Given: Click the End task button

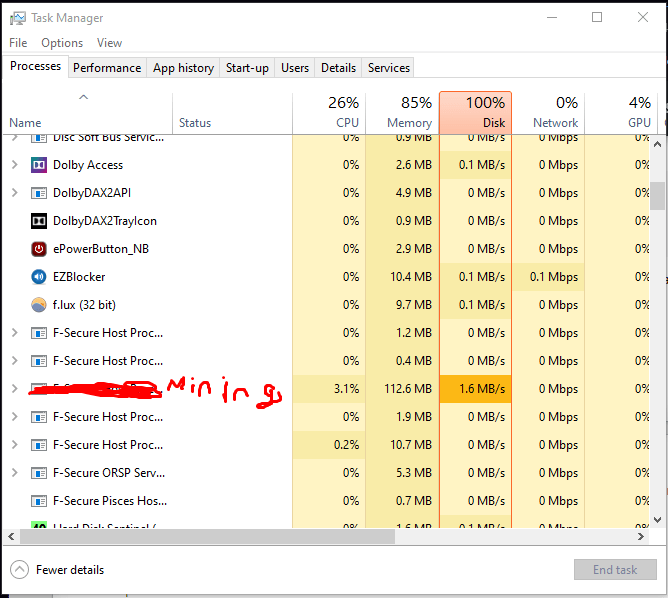Looking at the screenshot, I should coord(615,569).
